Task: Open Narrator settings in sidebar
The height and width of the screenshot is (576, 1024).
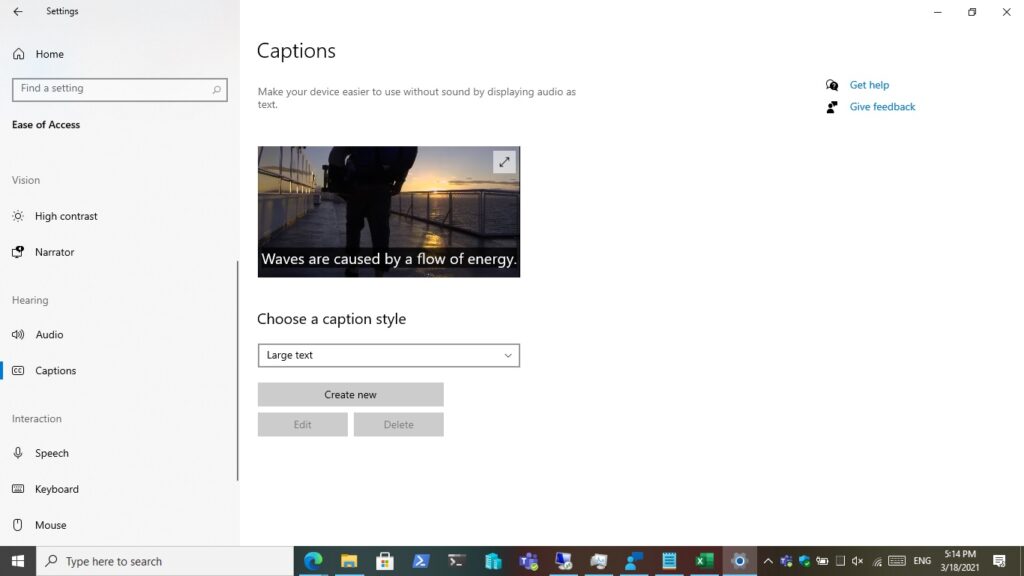Action: click(x=52, y=252)
